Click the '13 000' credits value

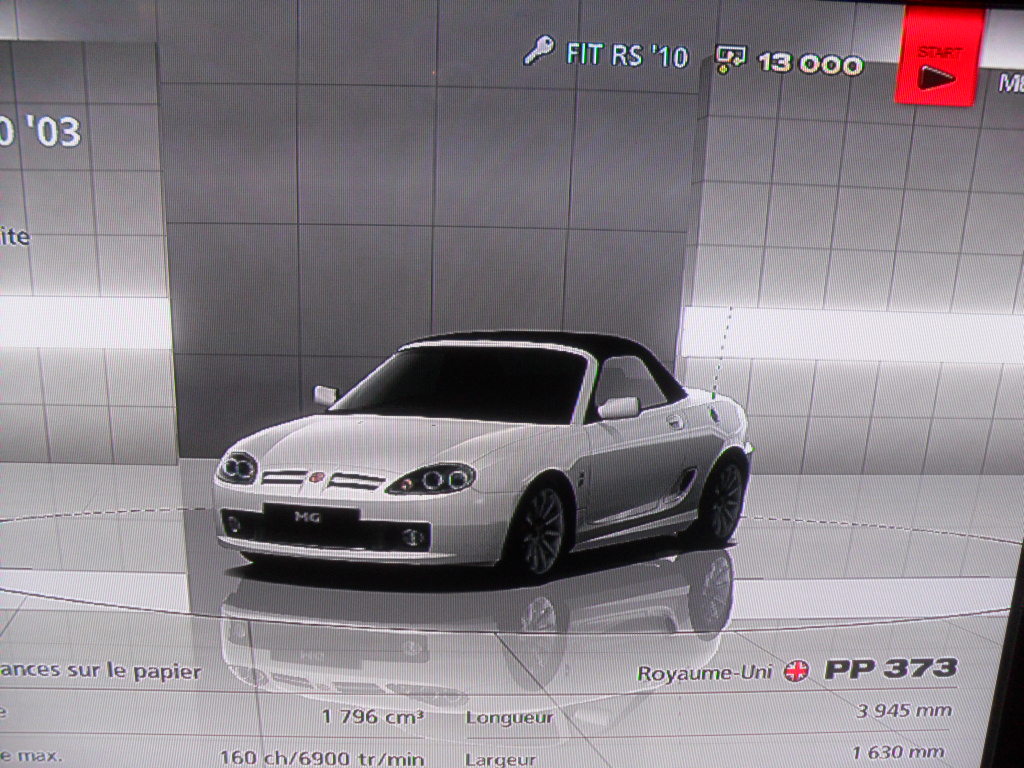point(810,63)
